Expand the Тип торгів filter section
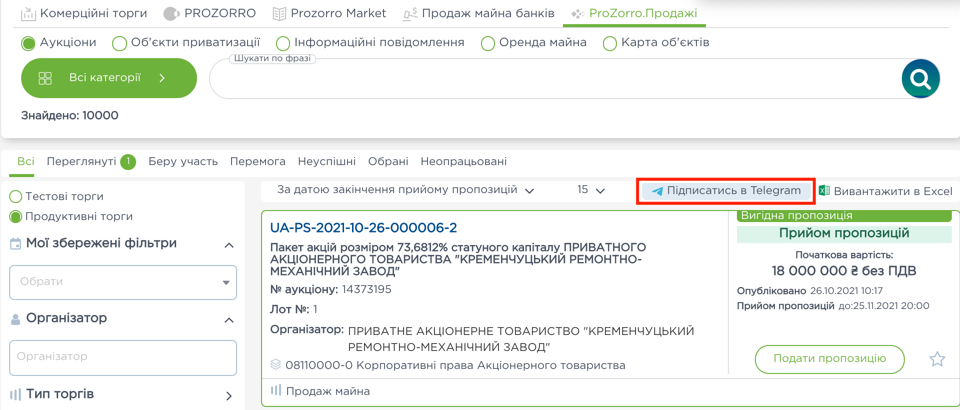960x410 pixels. [x=229, y=395]
